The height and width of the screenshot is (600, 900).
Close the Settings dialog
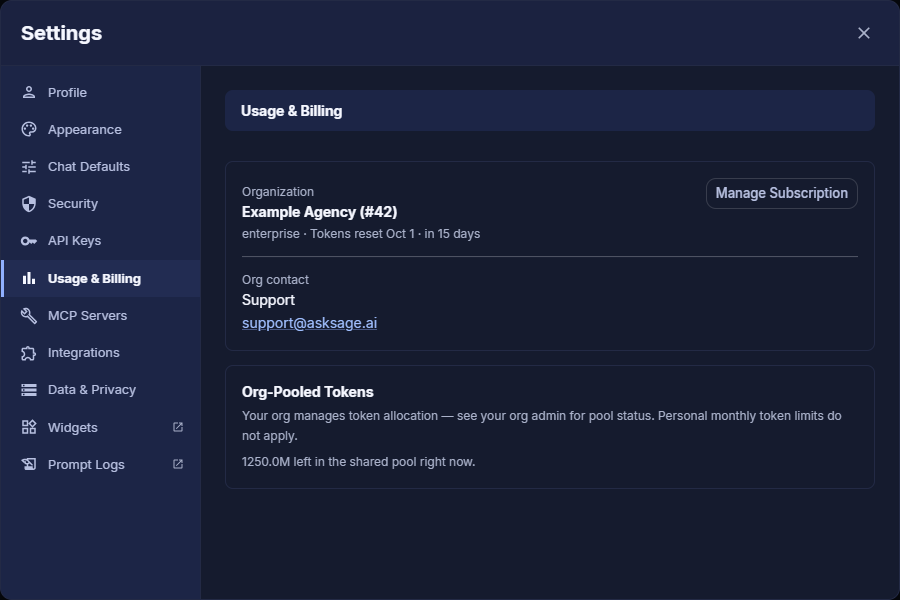[864, 33]
